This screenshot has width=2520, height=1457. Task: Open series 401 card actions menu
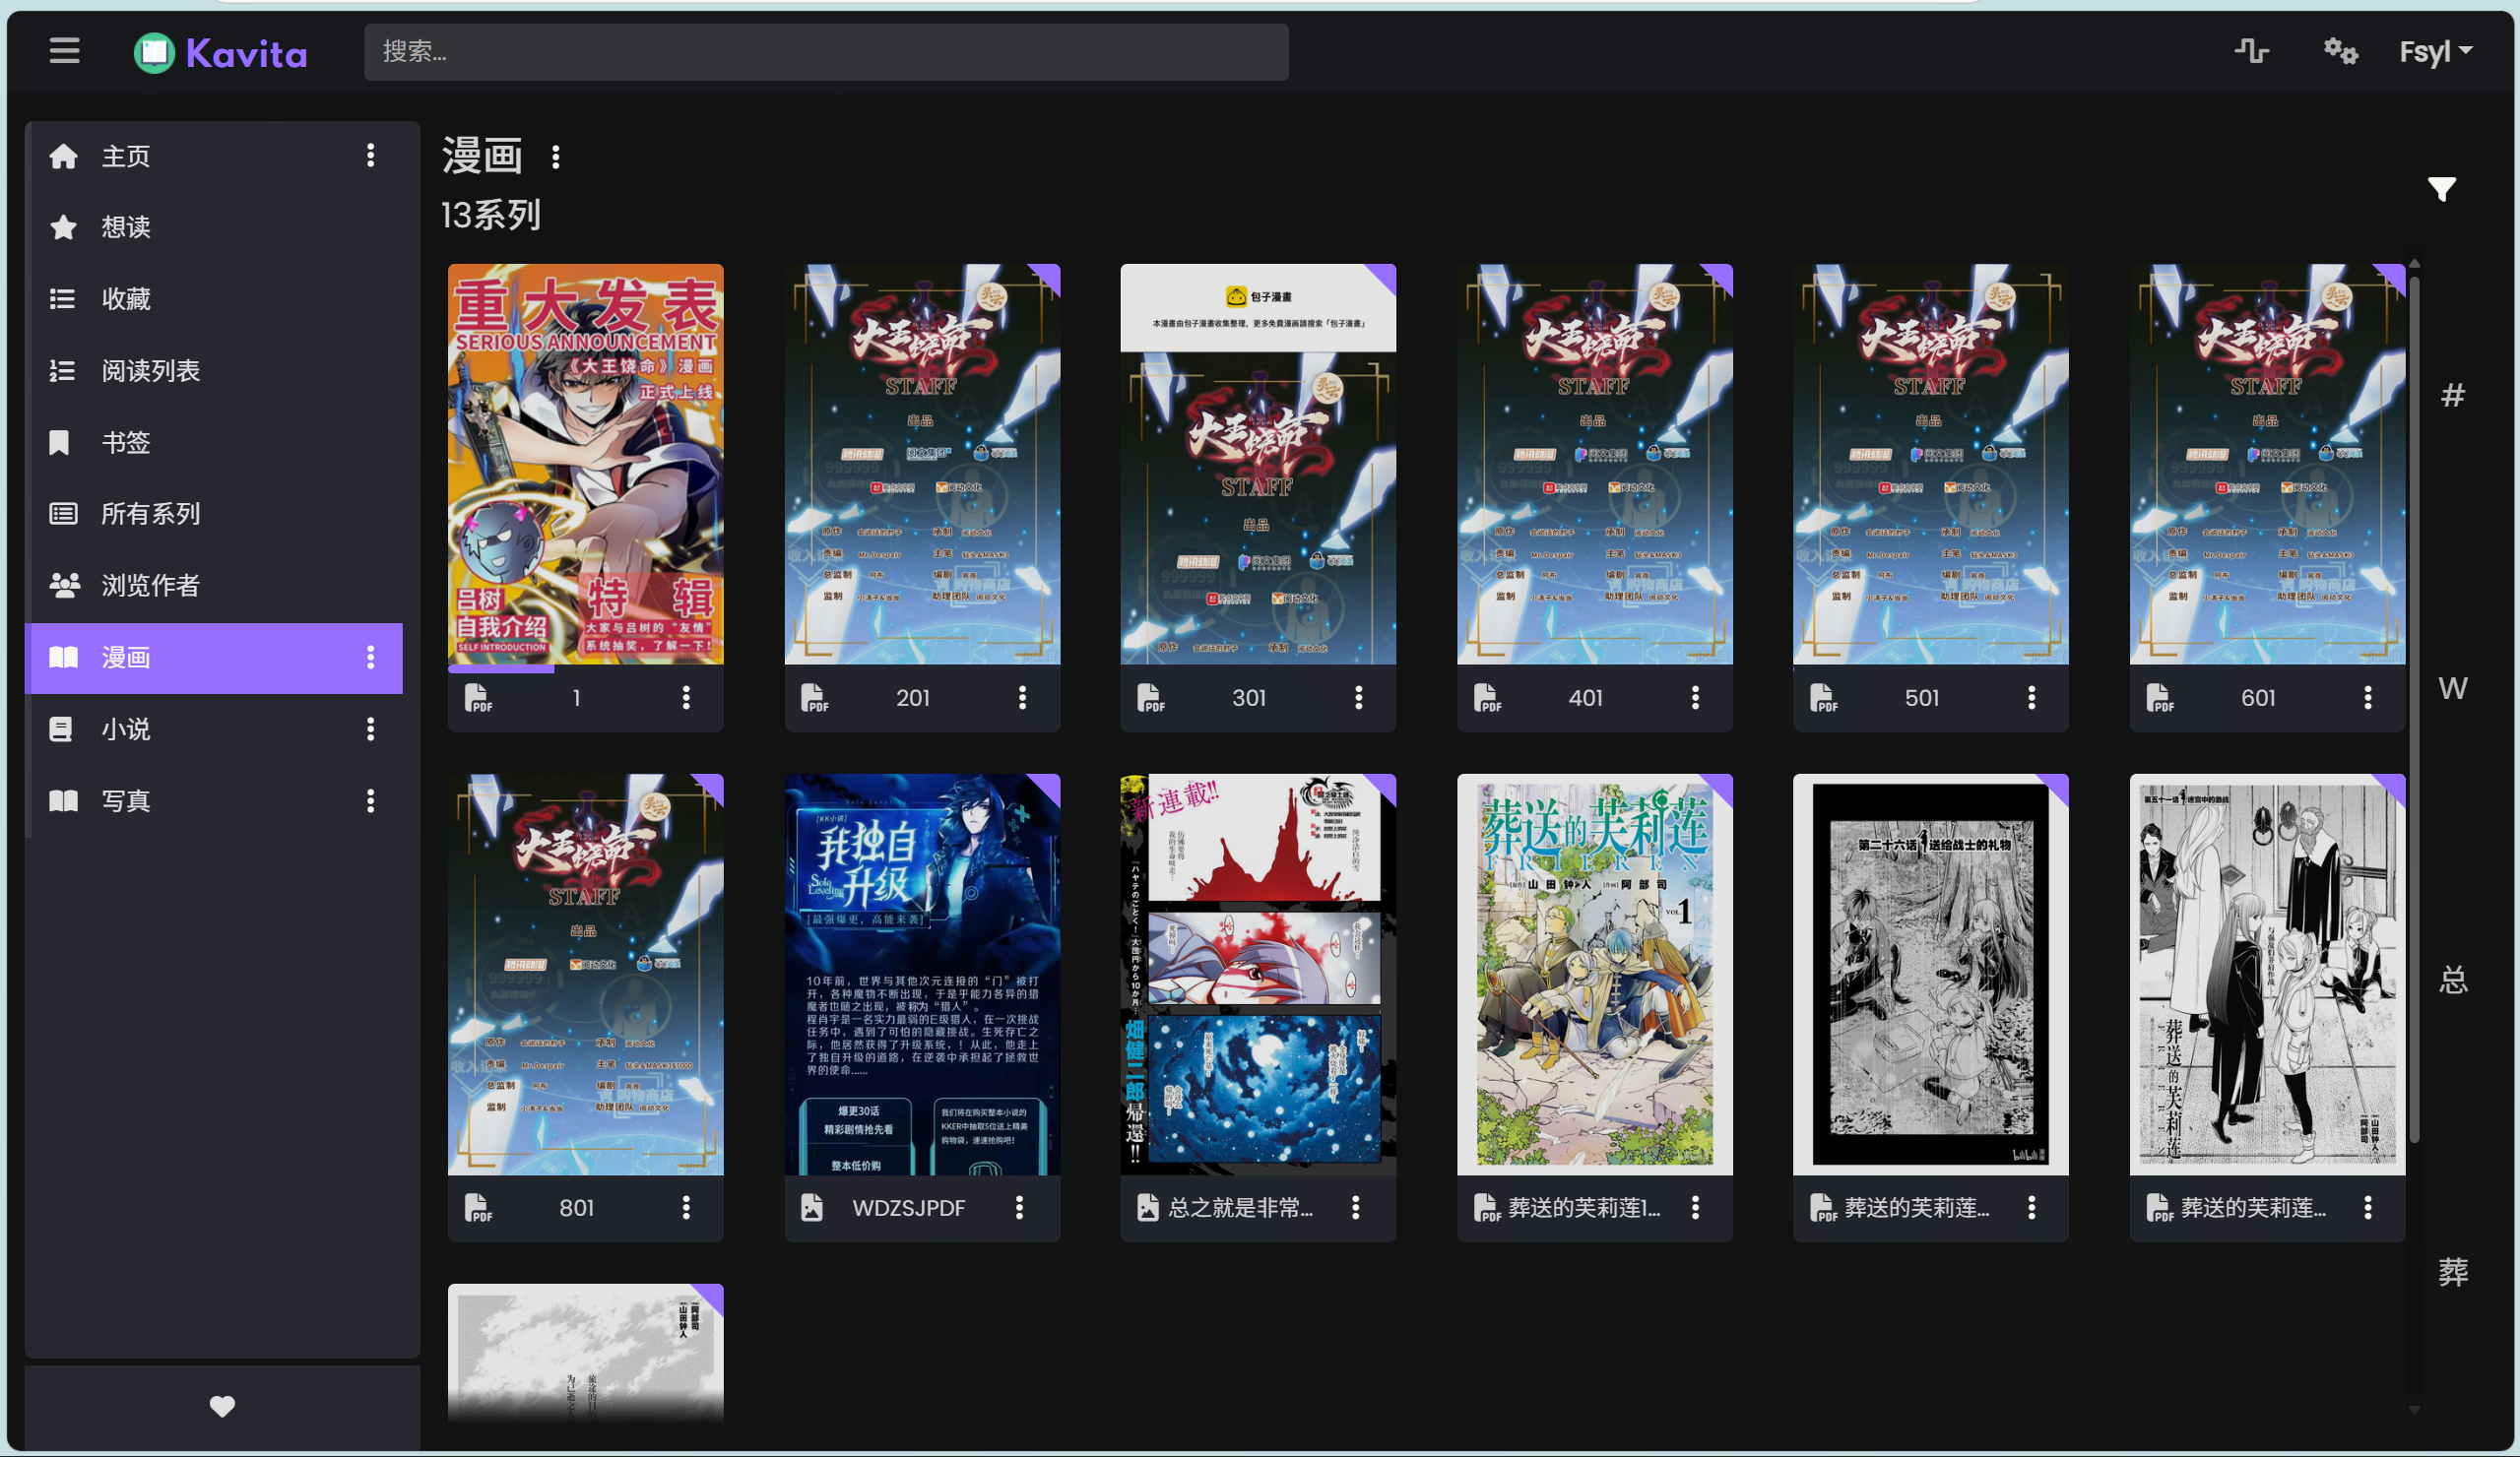(1695, 698)
